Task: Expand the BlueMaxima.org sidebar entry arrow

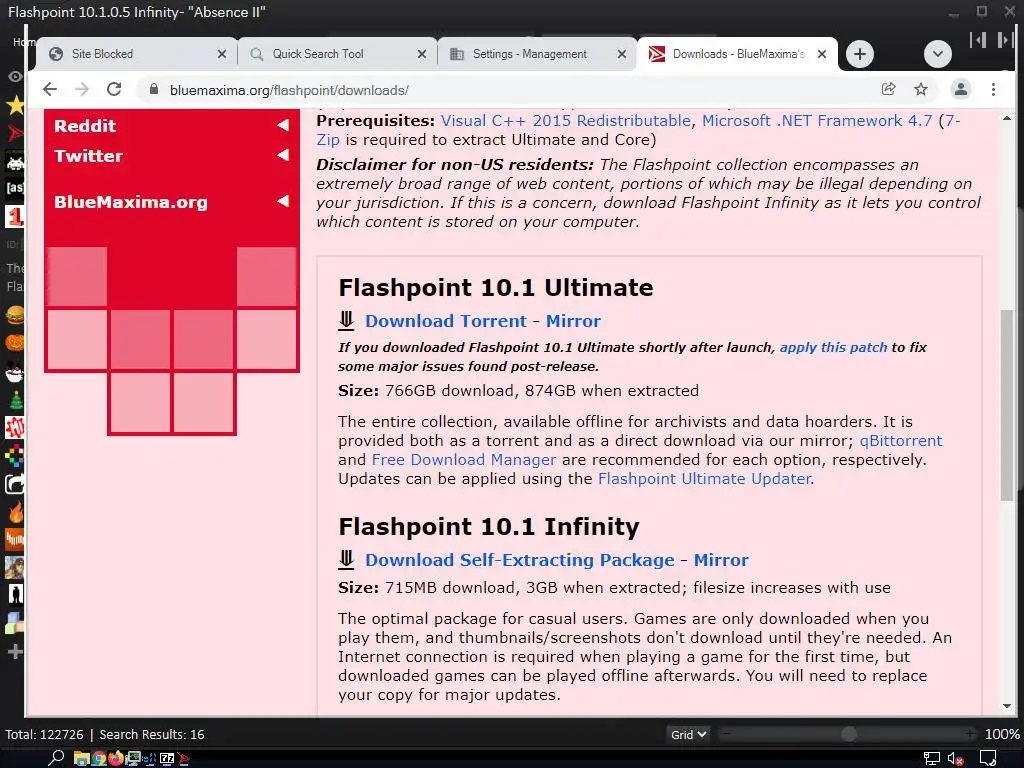Action: pyautogui.click(x=283, y=200)
